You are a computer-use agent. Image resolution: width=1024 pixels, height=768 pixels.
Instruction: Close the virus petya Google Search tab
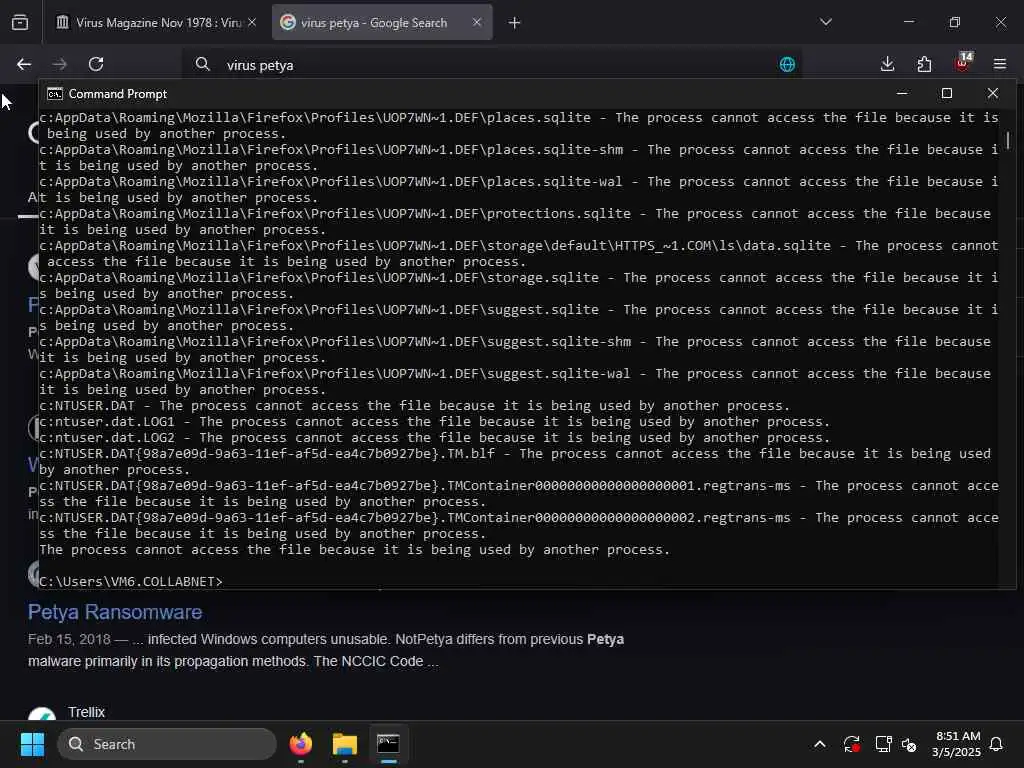pos(477,22)
